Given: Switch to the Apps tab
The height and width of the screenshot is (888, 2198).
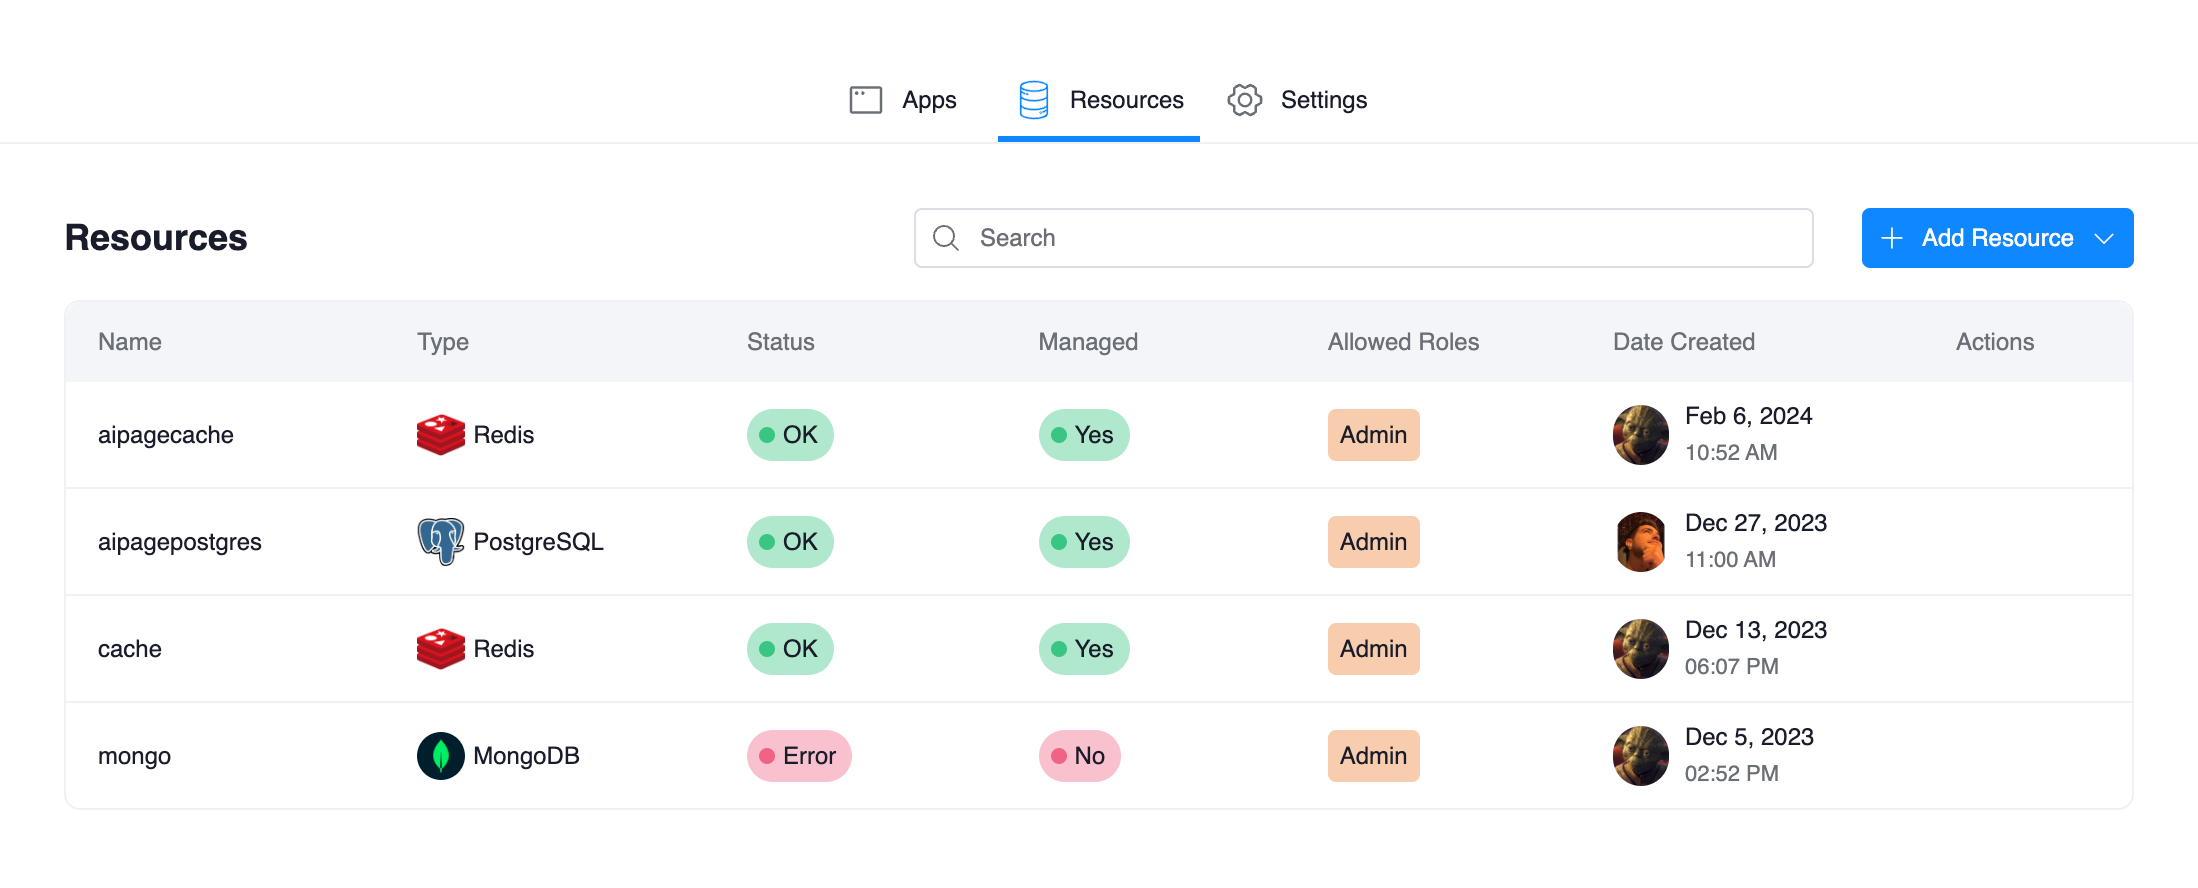Looking at the screenshot, I should pyautogui.click(x=928, y=100).
